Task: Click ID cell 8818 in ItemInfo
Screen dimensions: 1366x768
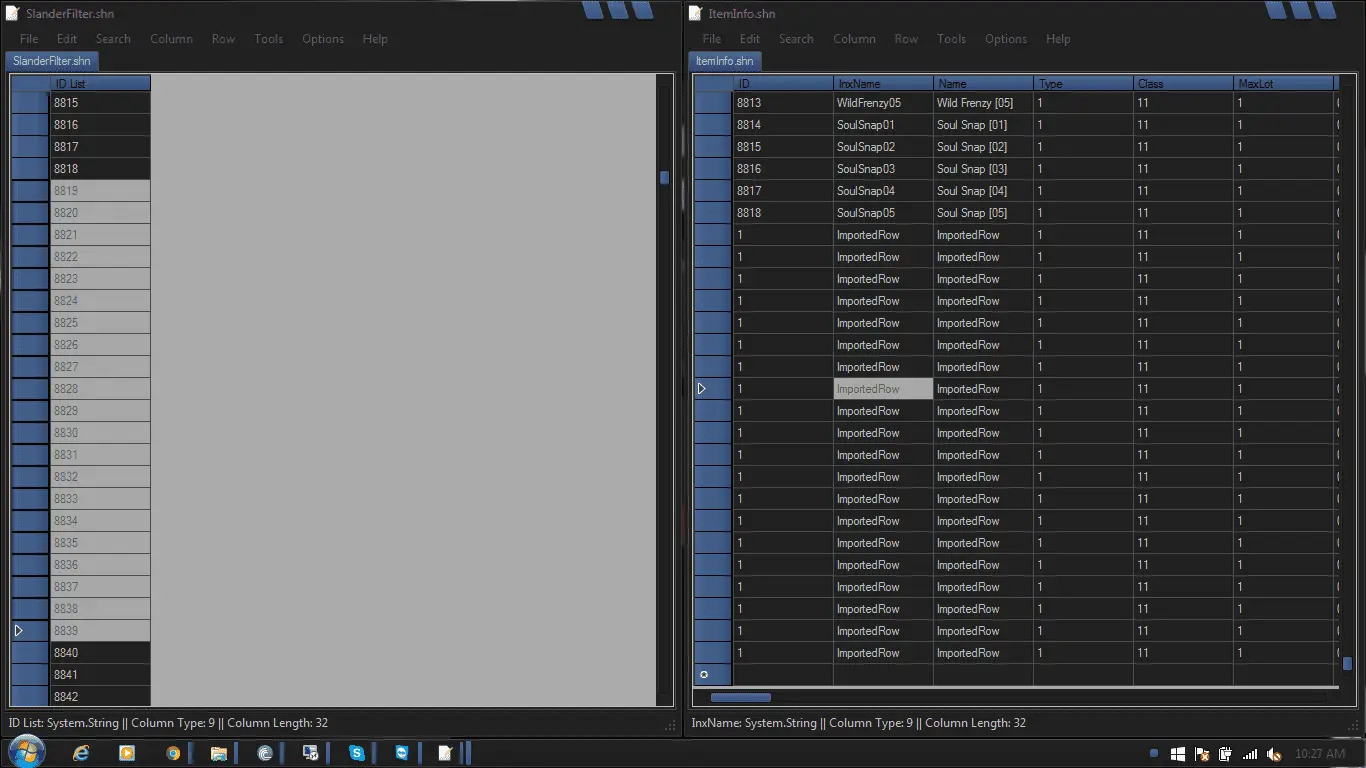Action: tap(783, 213)
